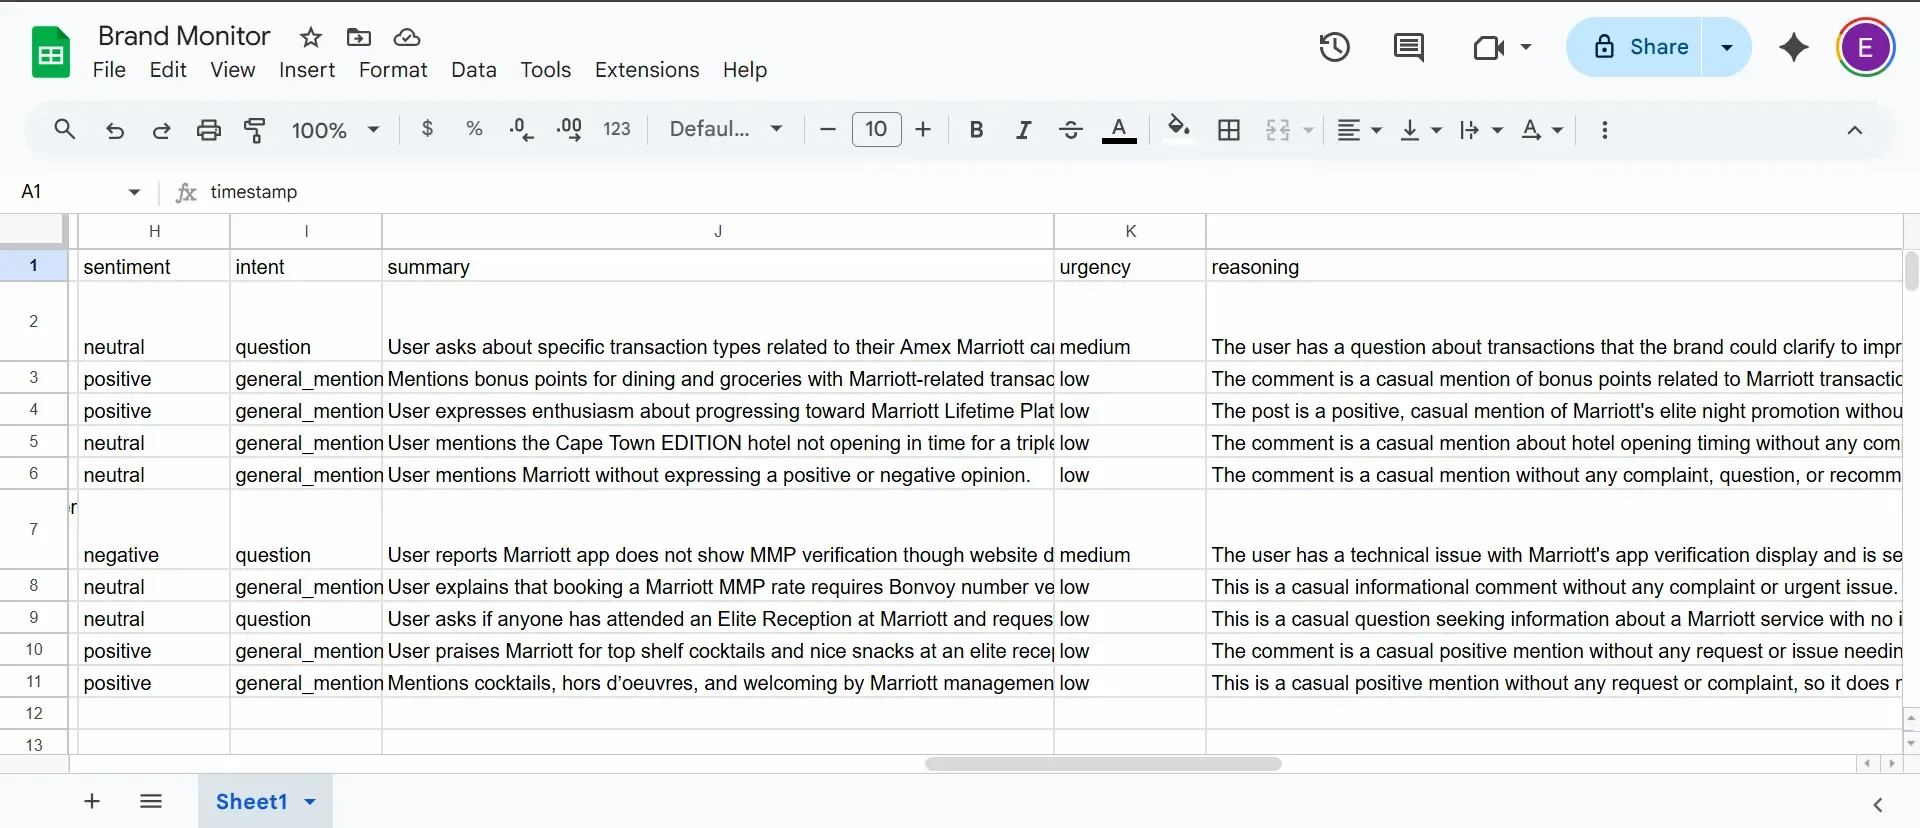This screenshot has width=1920, height=828.
Task: Open the text color picker
Action: [x=1119, y=130]
